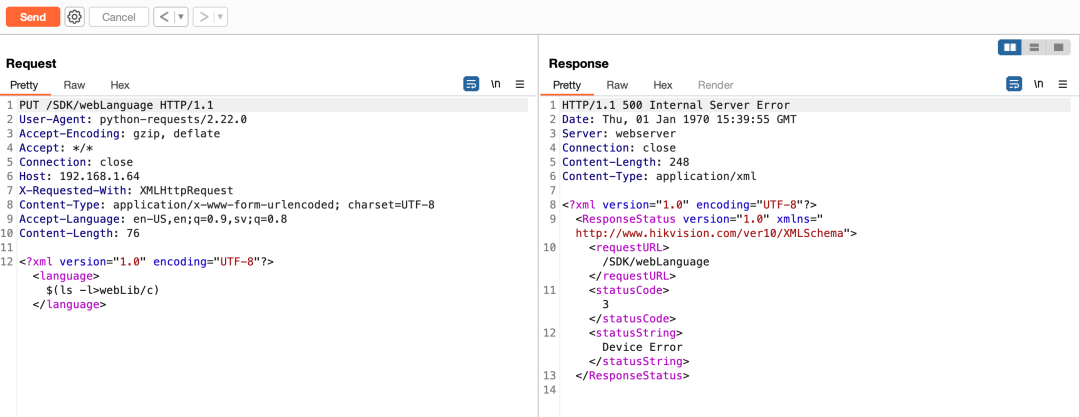
Task: Switch to the Response Raw tab
Action: click(617, 85)
